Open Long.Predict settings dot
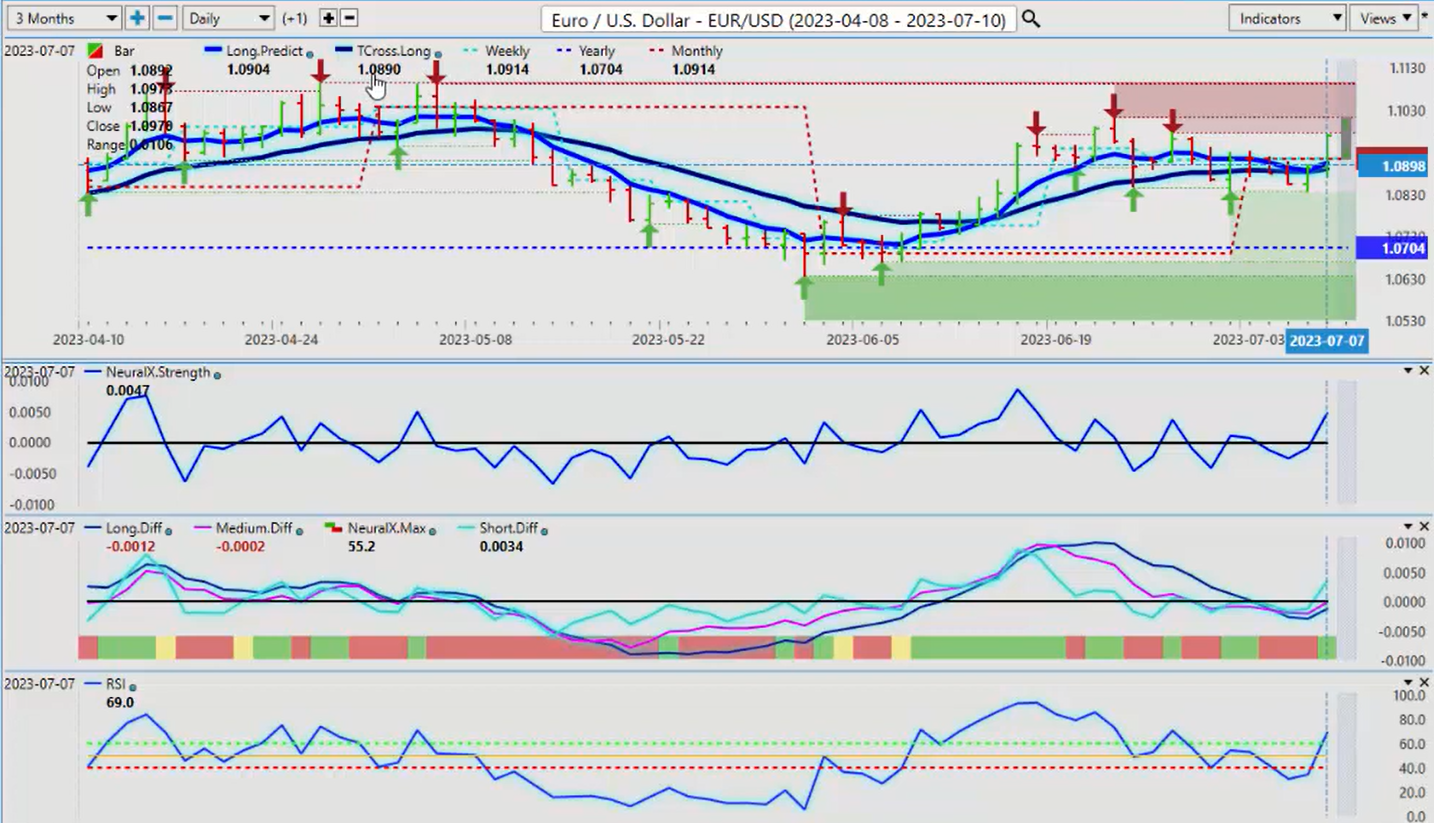This screenshot has width=1434, height=823. (x=310, y=54)
